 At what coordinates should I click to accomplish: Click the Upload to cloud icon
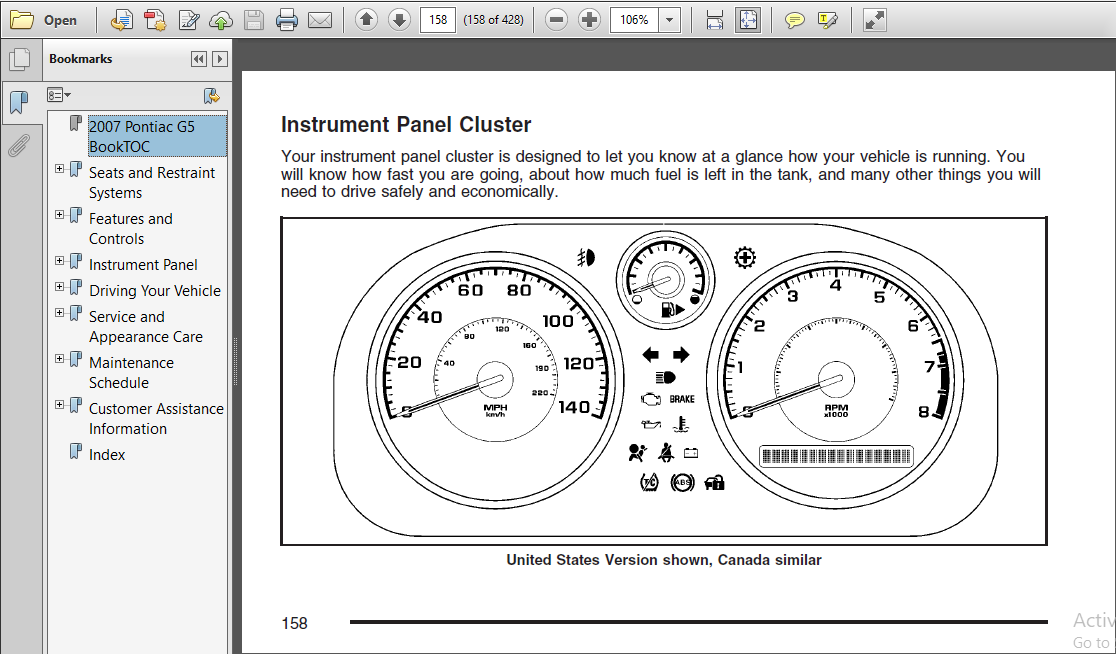[x=221, y=20]
